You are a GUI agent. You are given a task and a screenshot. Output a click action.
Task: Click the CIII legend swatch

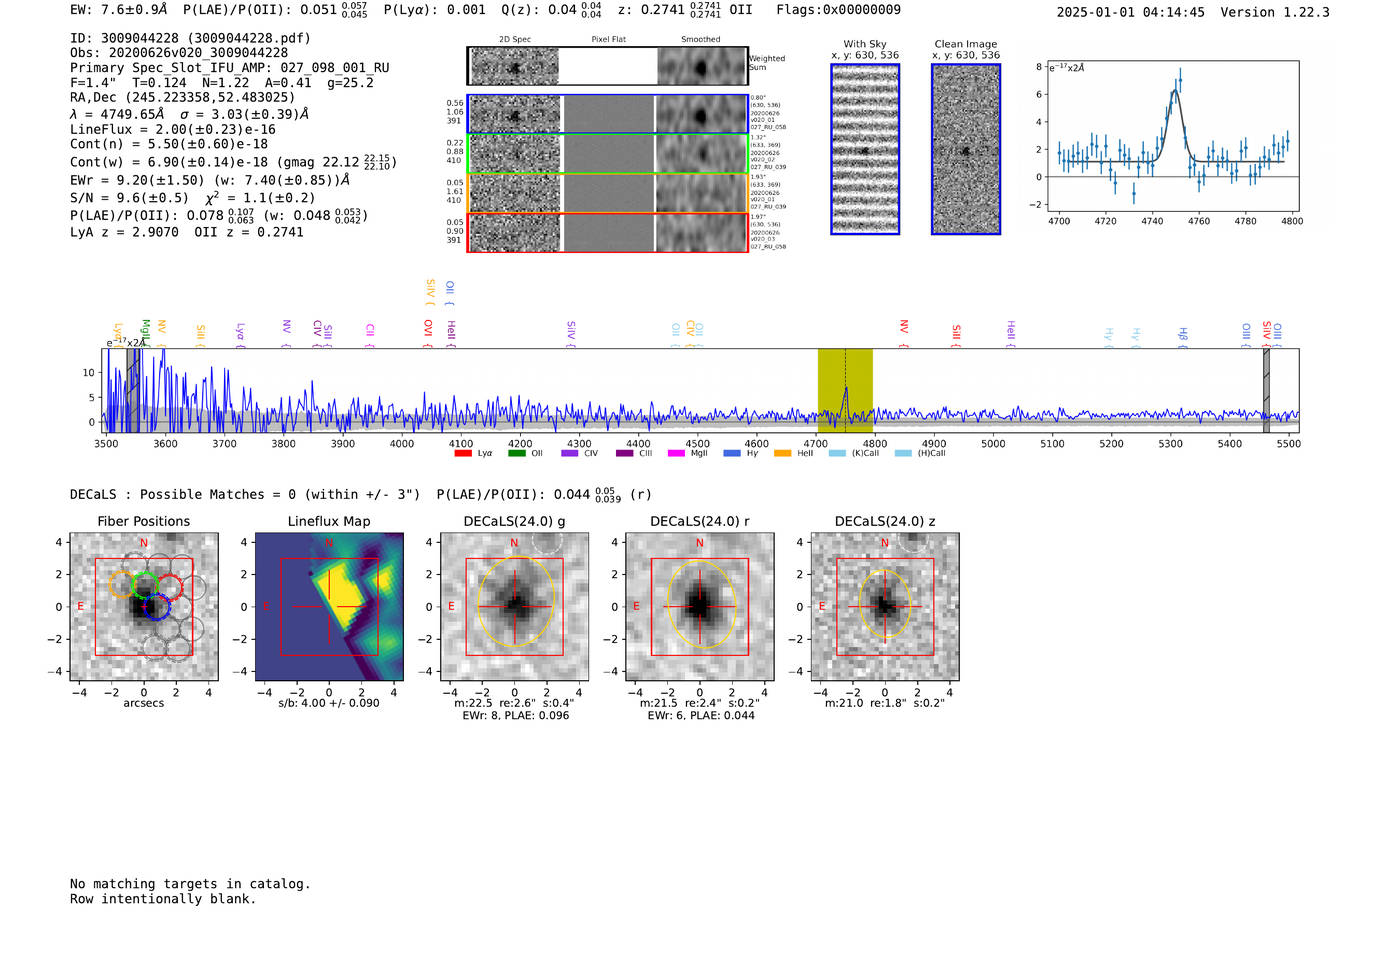(x=624, y=454)
